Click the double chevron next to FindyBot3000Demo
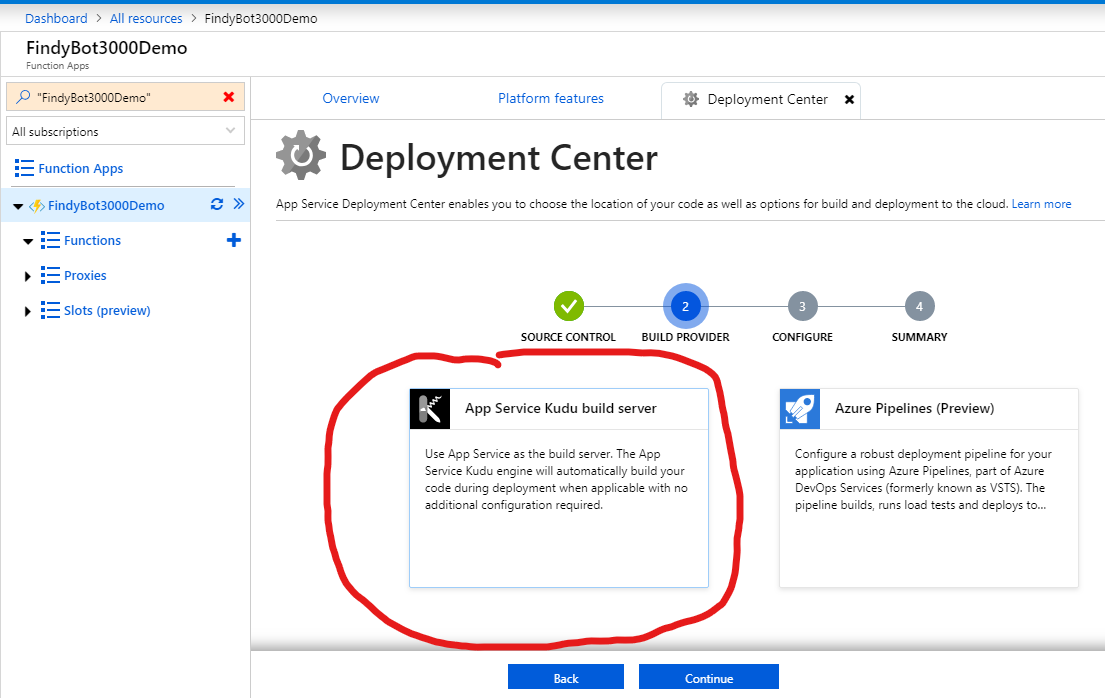1105x698 pixels. coord(239,204)
